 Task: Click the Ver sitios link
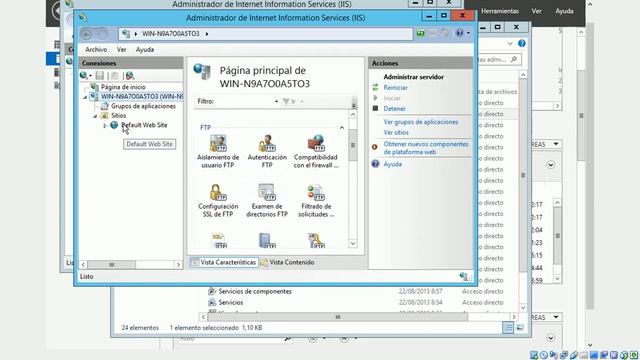pyautogui.click(x=396, y=132)
